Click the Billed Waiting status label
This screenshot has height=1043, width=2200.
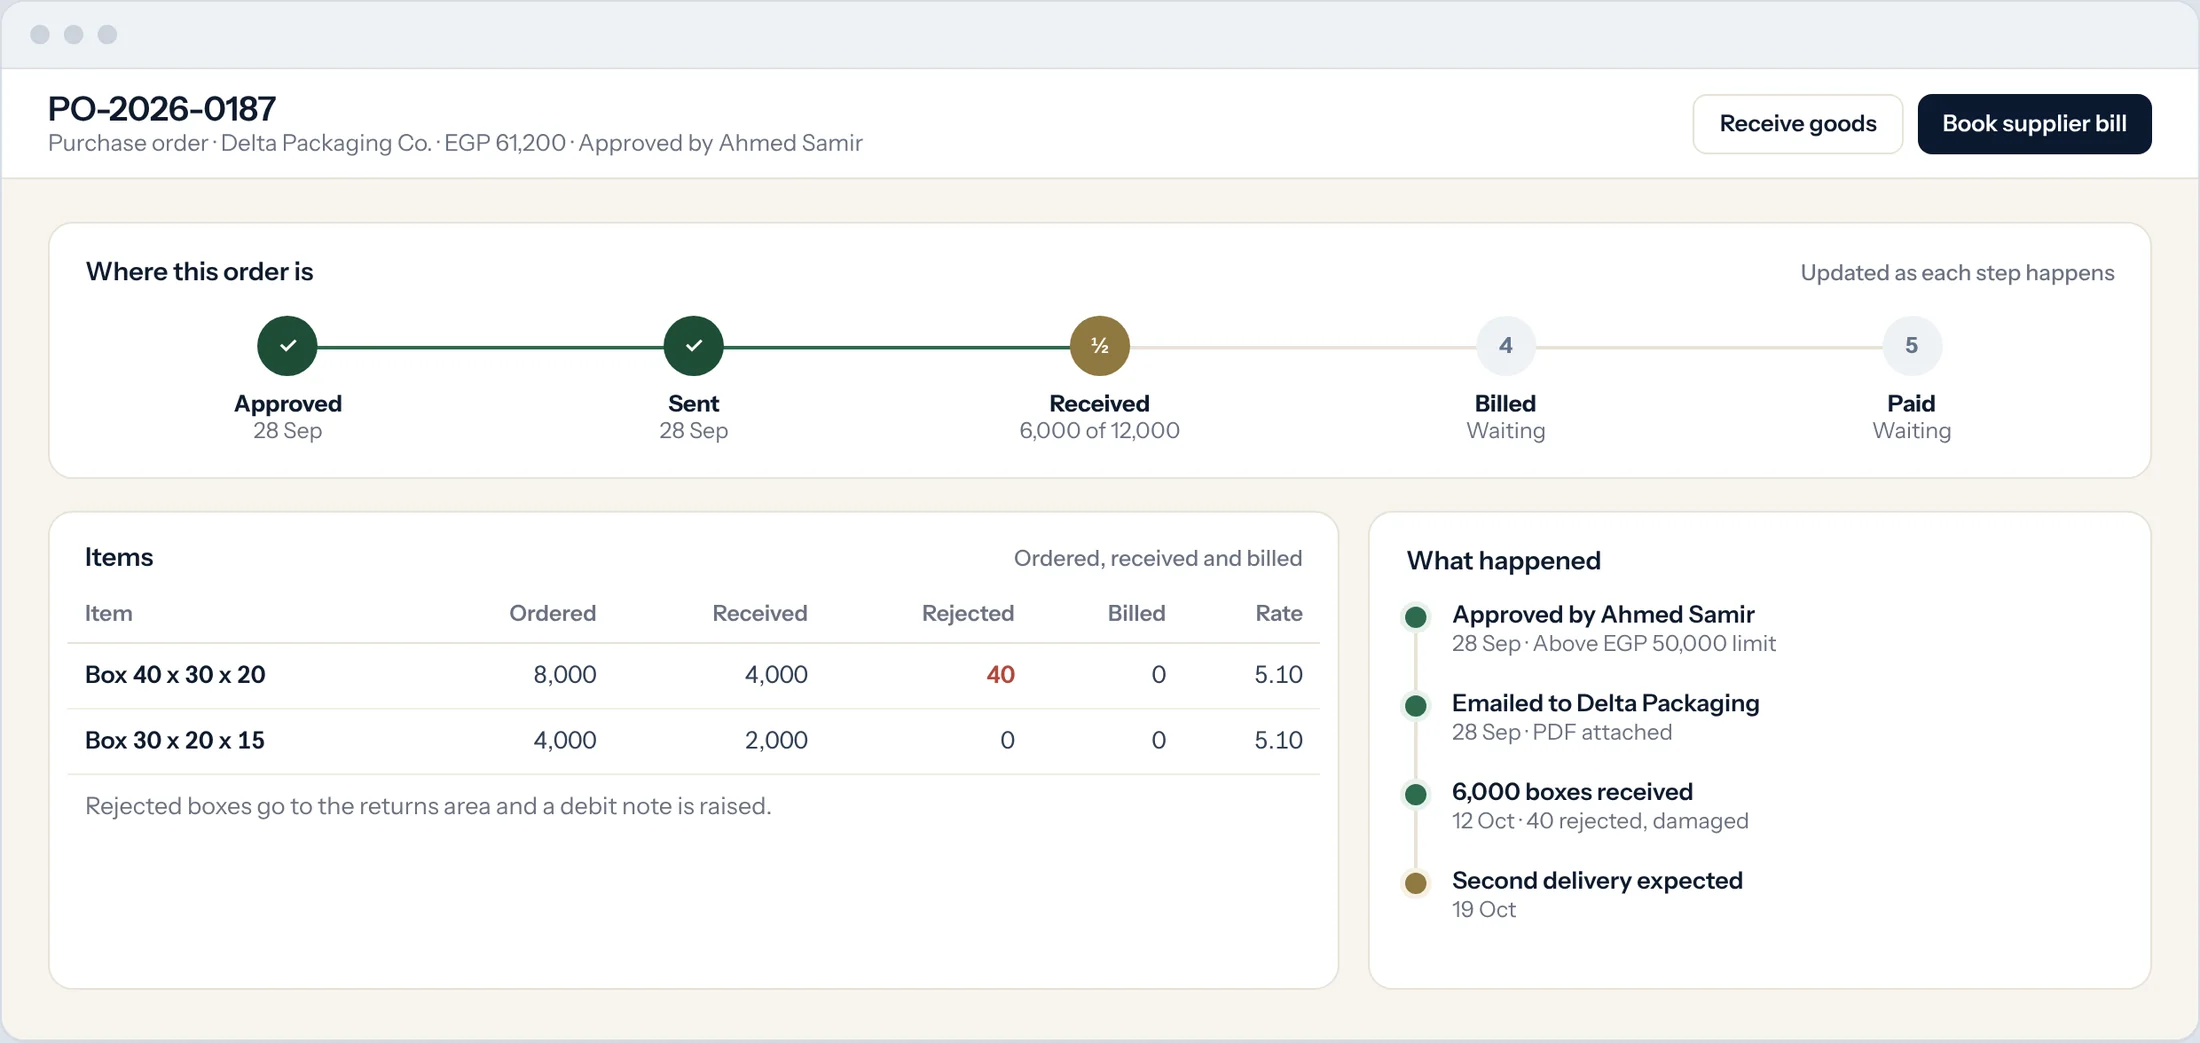tap(1506, 417)
